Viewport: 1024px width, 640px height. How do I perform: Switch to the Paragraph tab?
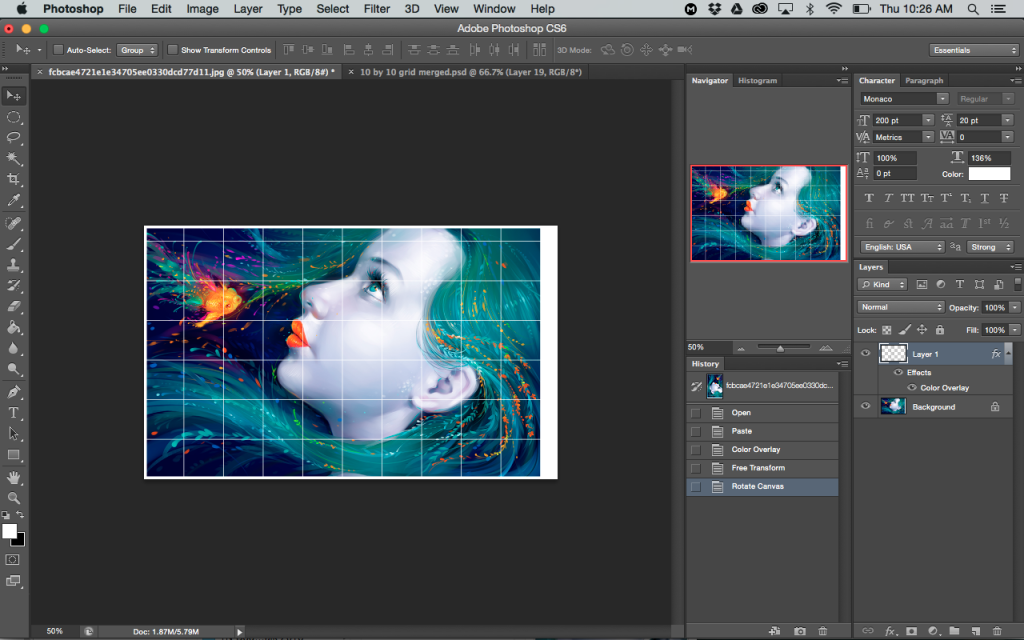point(923,80)
